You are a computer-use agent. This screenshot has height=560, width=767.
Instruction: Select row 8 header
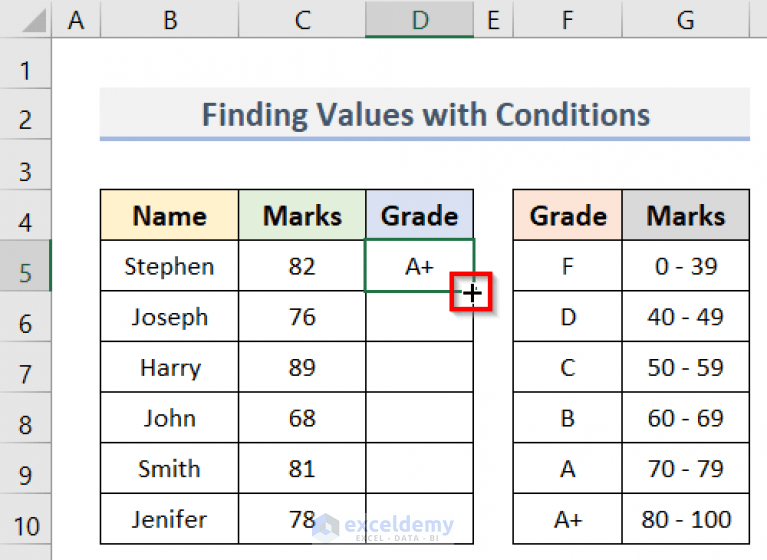click(x=25, y=418)
